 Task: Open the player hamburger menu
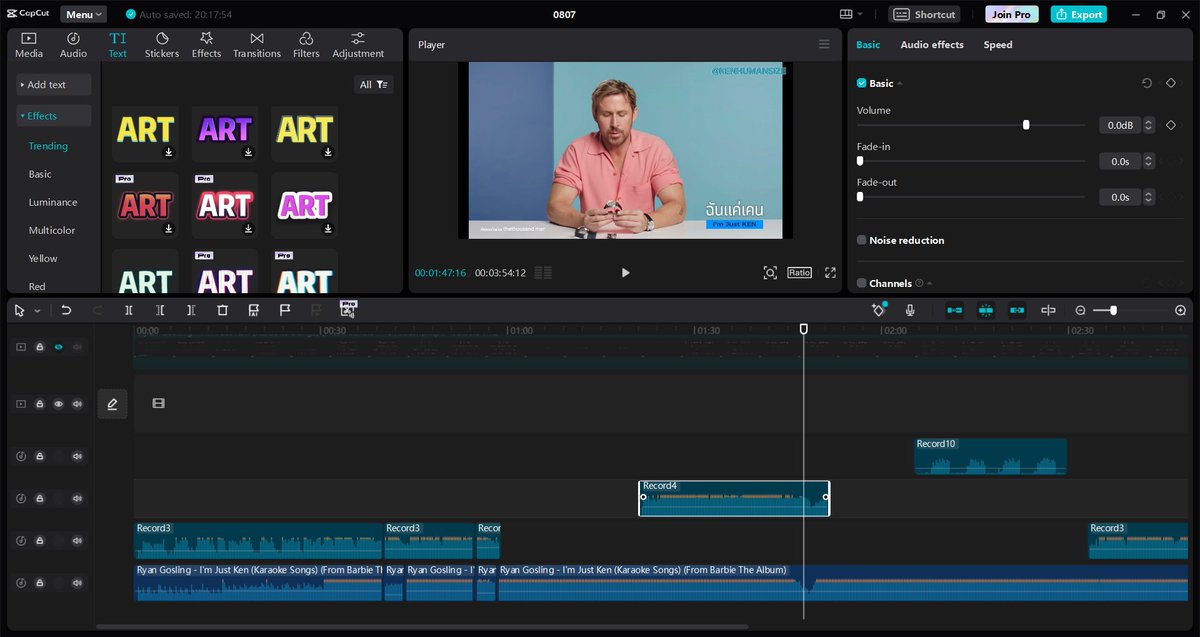click(x=824, y=44)
